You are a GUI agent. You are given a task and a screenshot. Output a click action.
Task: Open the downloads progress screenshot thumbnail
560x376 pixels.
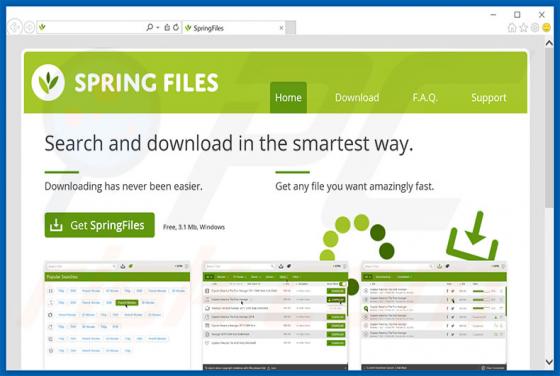434,315
